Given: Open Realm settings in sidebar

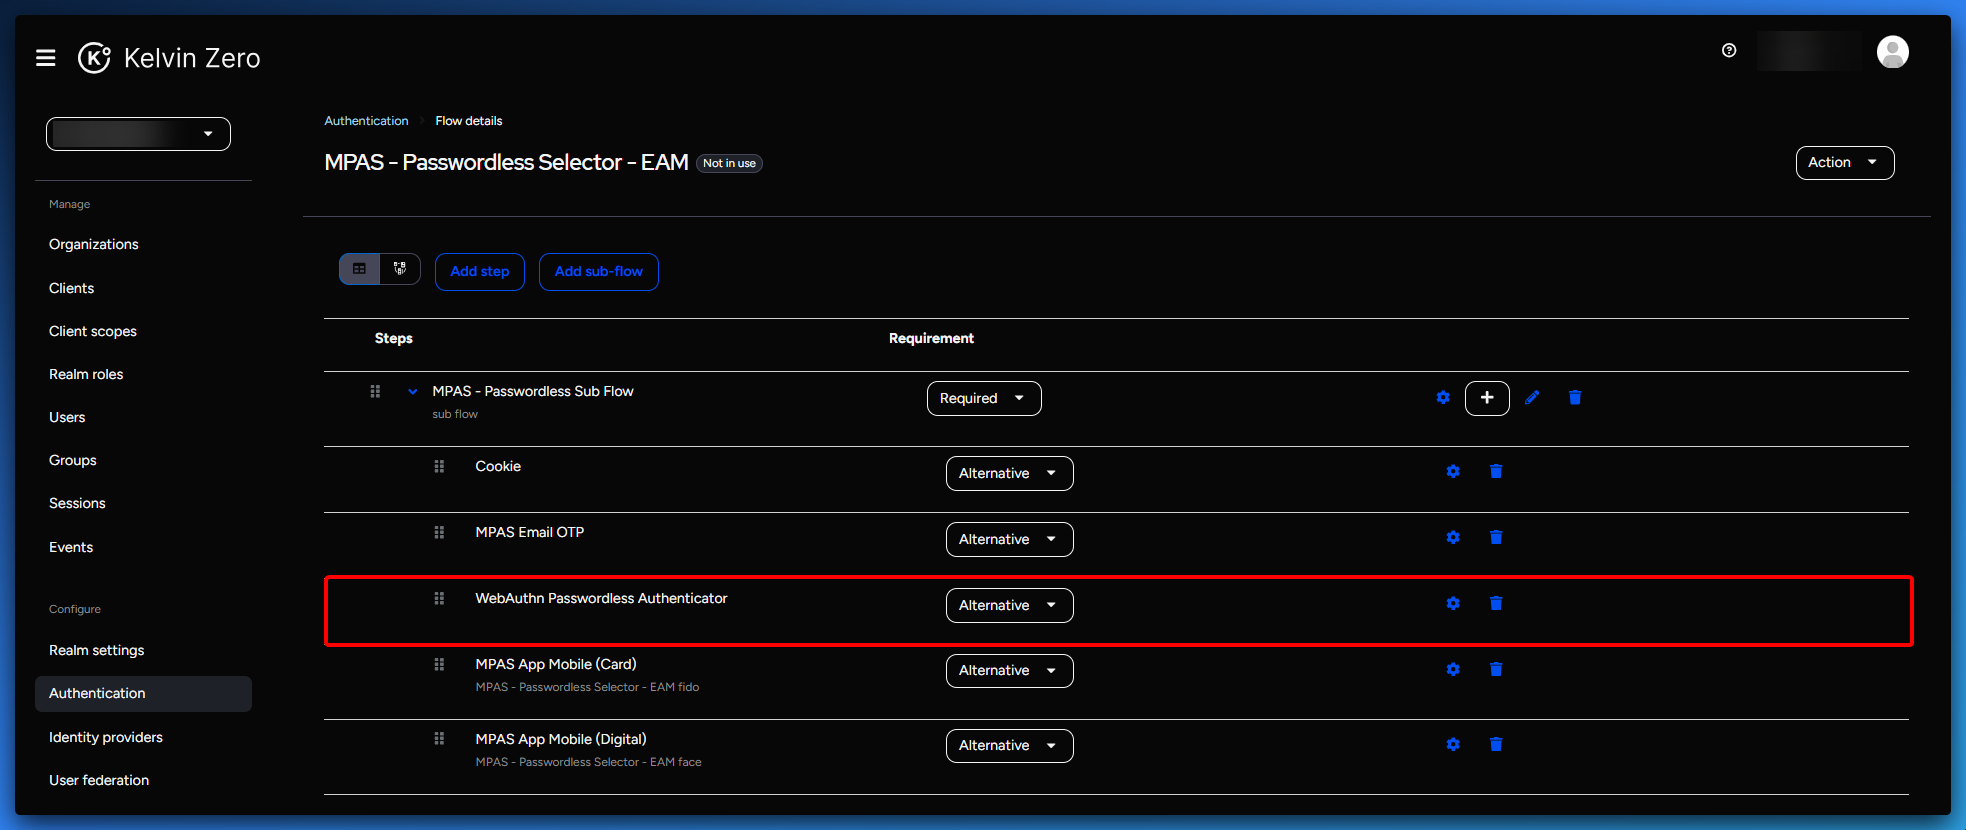Looking at the screenshot, I should (97, 650).
